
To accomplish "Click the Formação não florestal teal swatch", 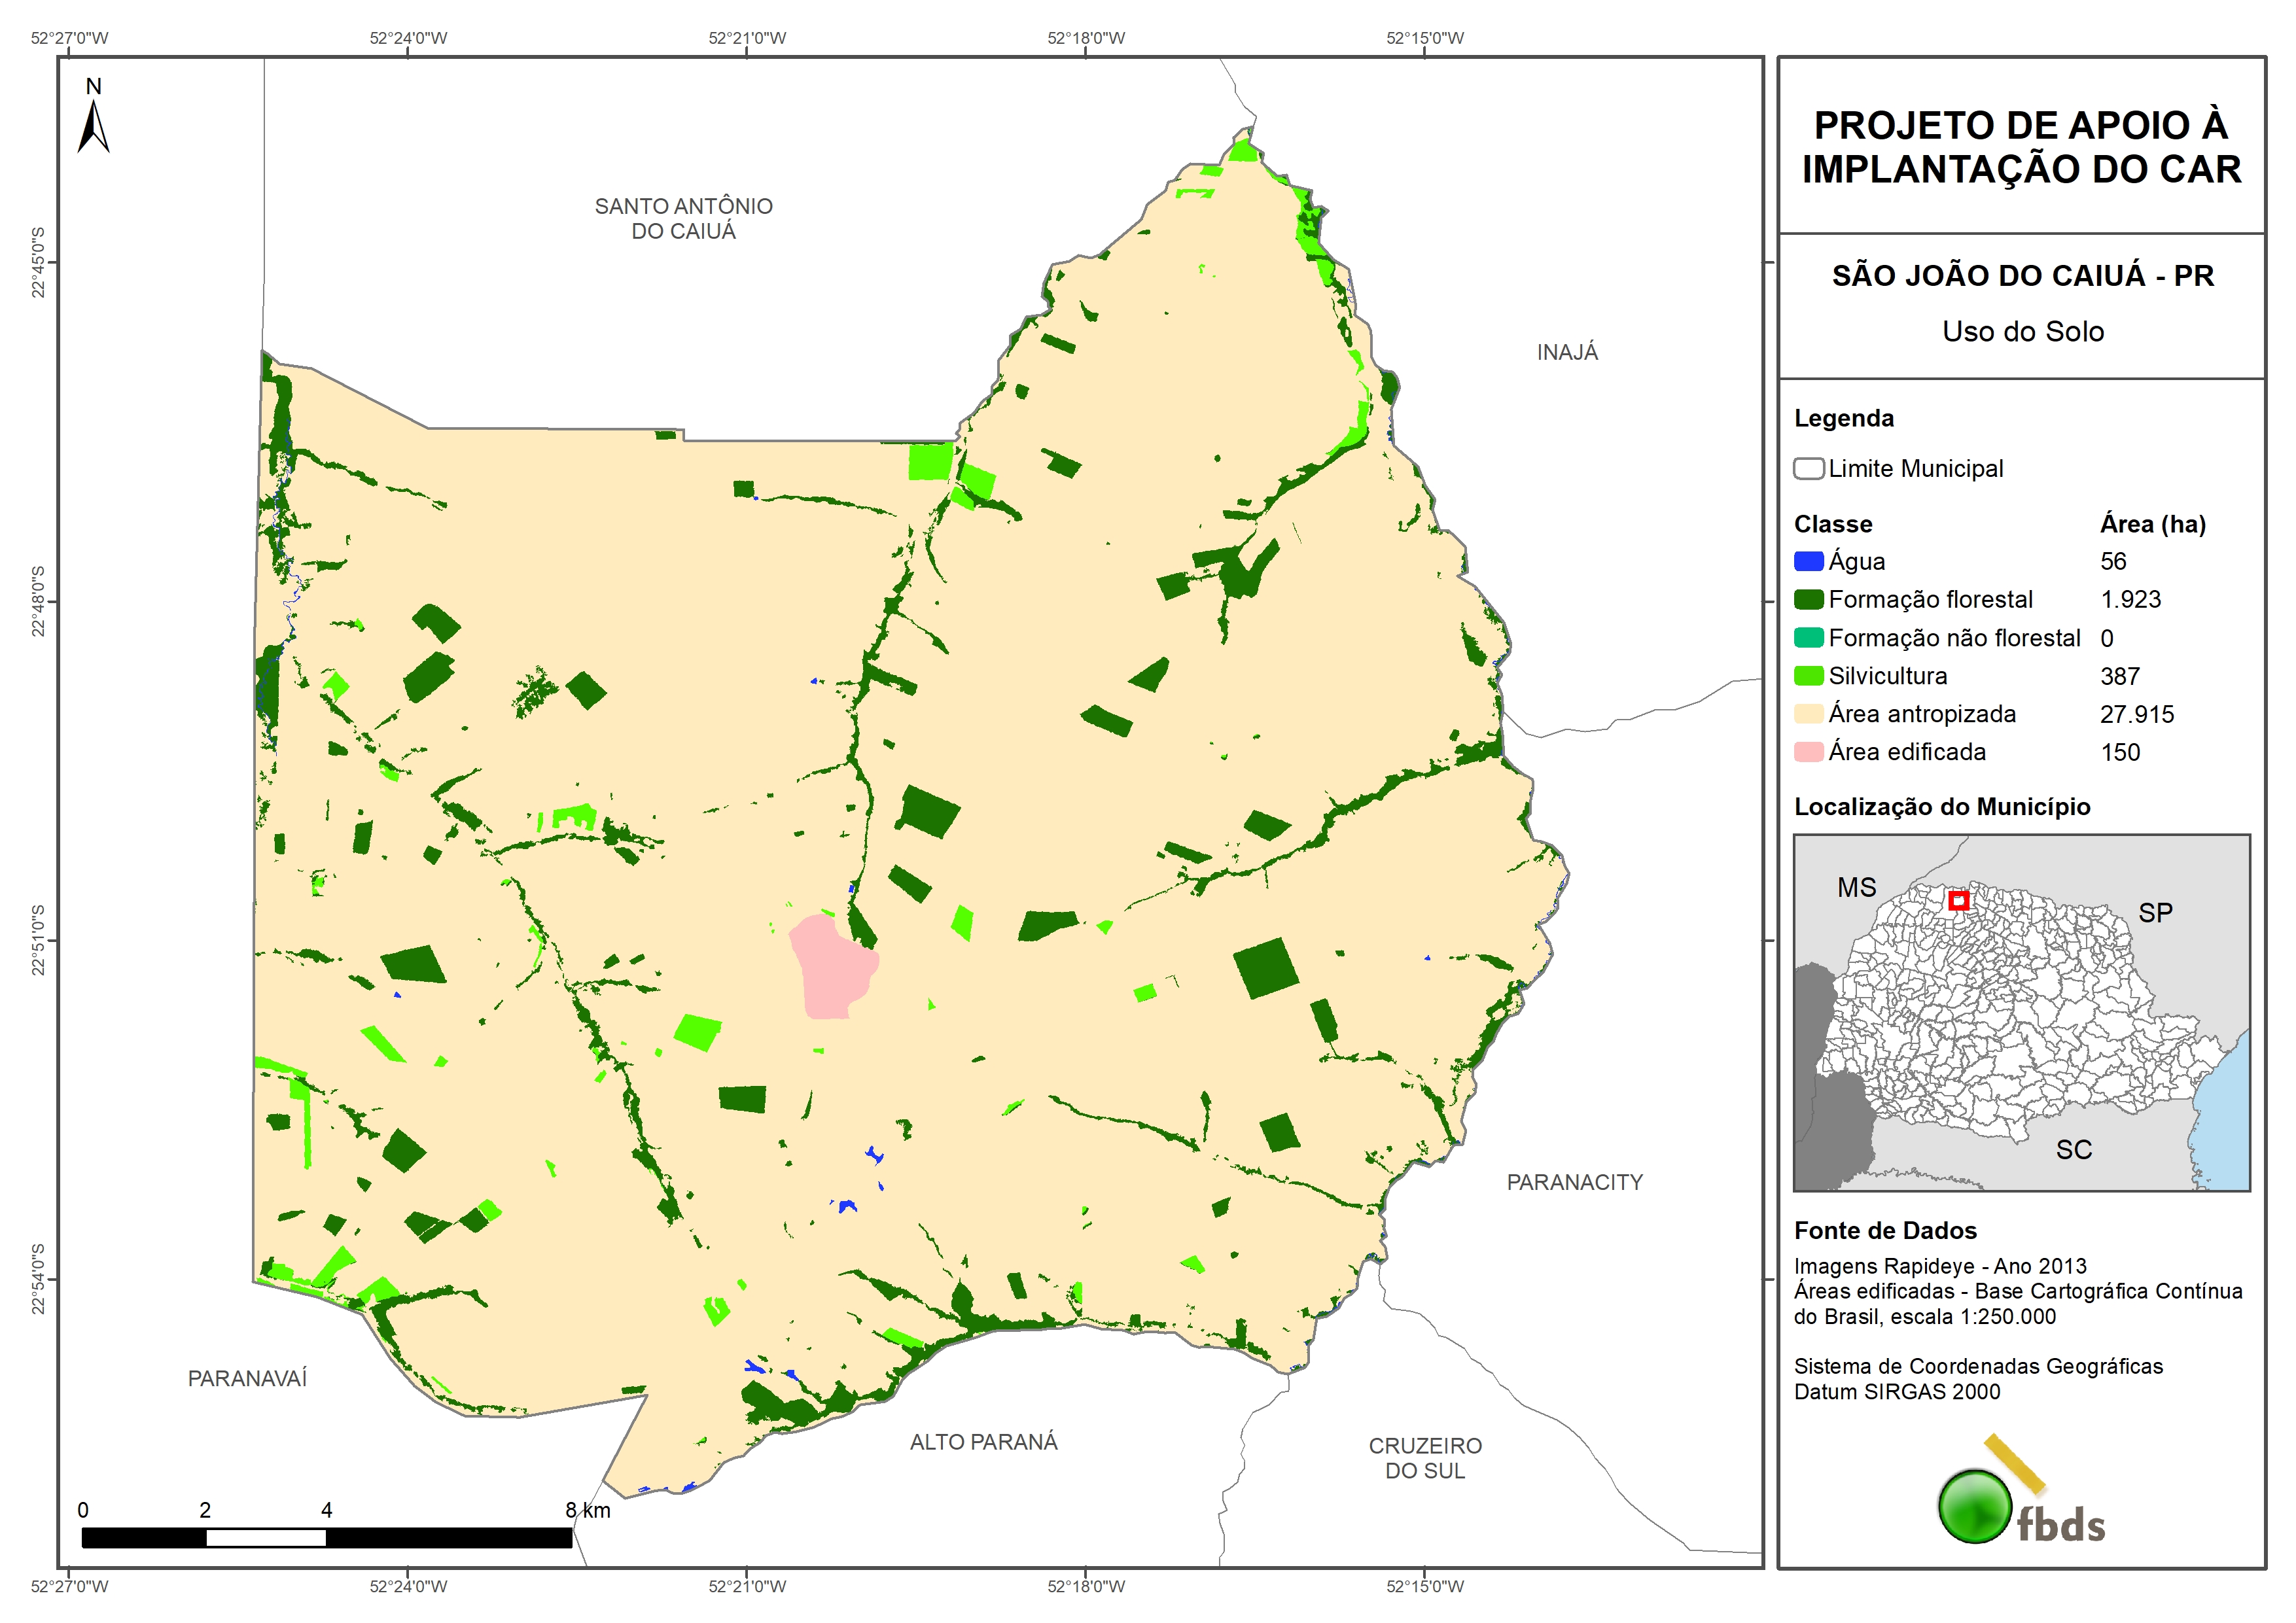I will point(1808,638).
